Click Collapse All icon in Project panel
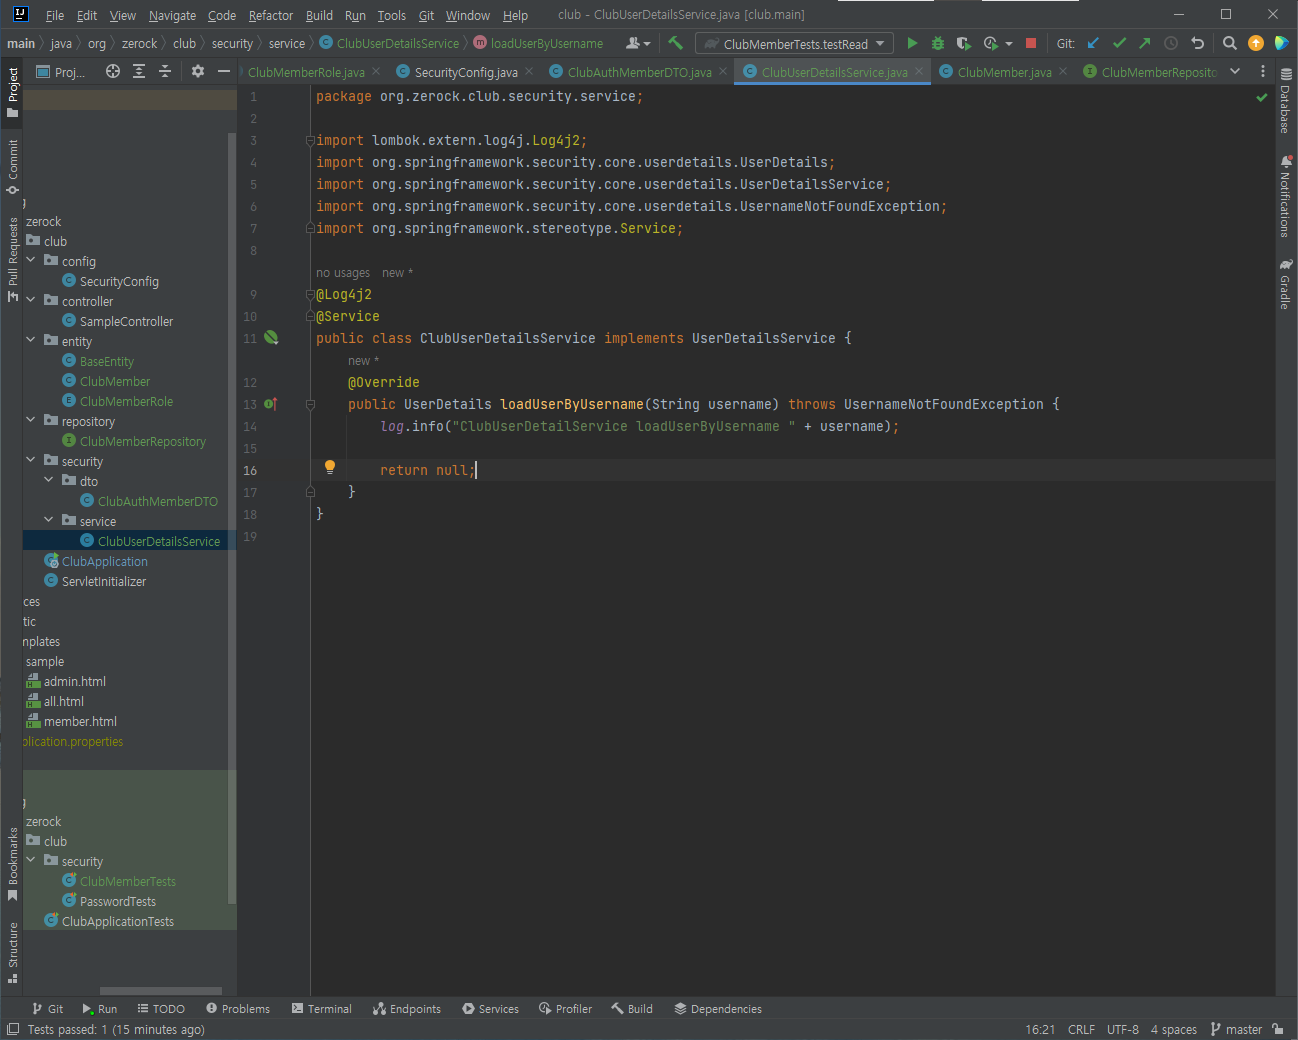This screenshot has width=1298, height=1040. click(x=165, y=71)
